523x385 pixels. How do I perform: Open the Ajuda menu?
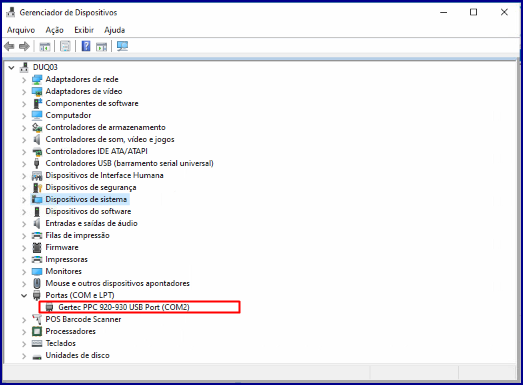[x=114, y=30]
